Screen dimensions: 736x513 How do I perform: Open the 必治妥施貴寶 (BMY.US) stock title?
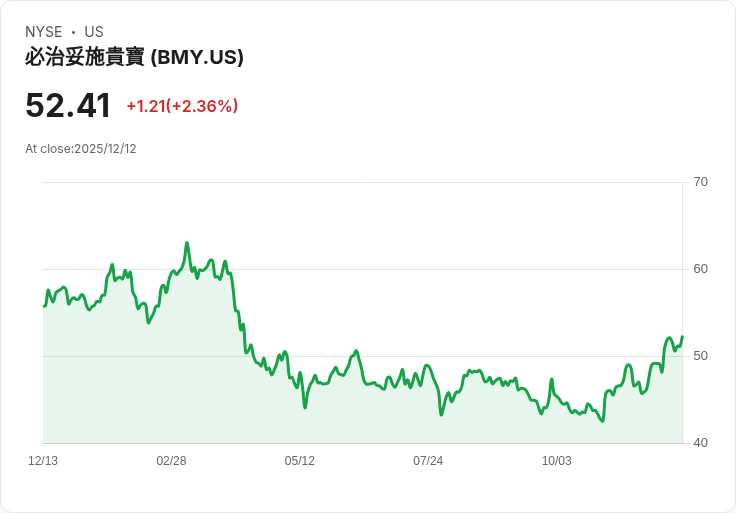[134, 57]
